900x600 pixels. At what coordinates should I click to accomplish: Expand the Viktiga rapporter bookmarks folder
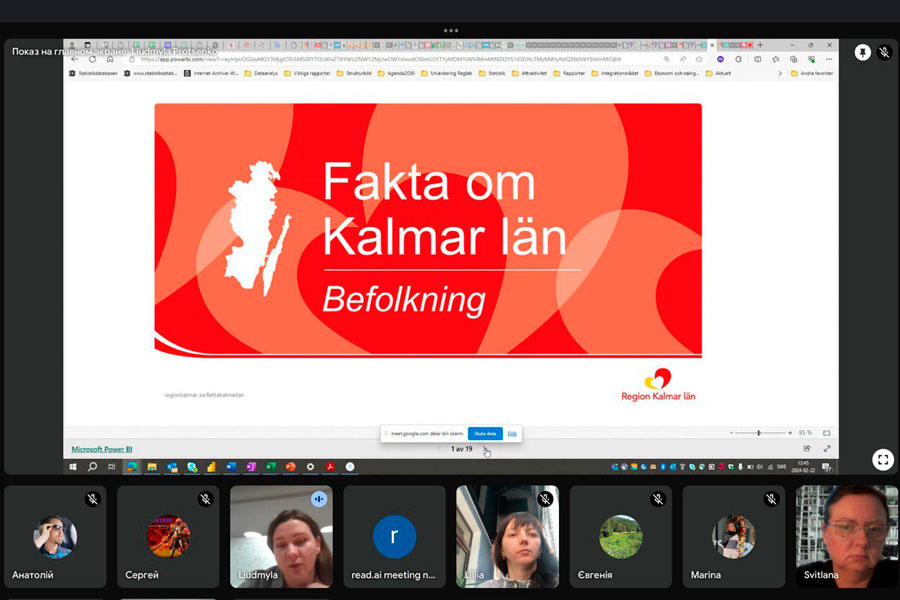pos(307,73)
